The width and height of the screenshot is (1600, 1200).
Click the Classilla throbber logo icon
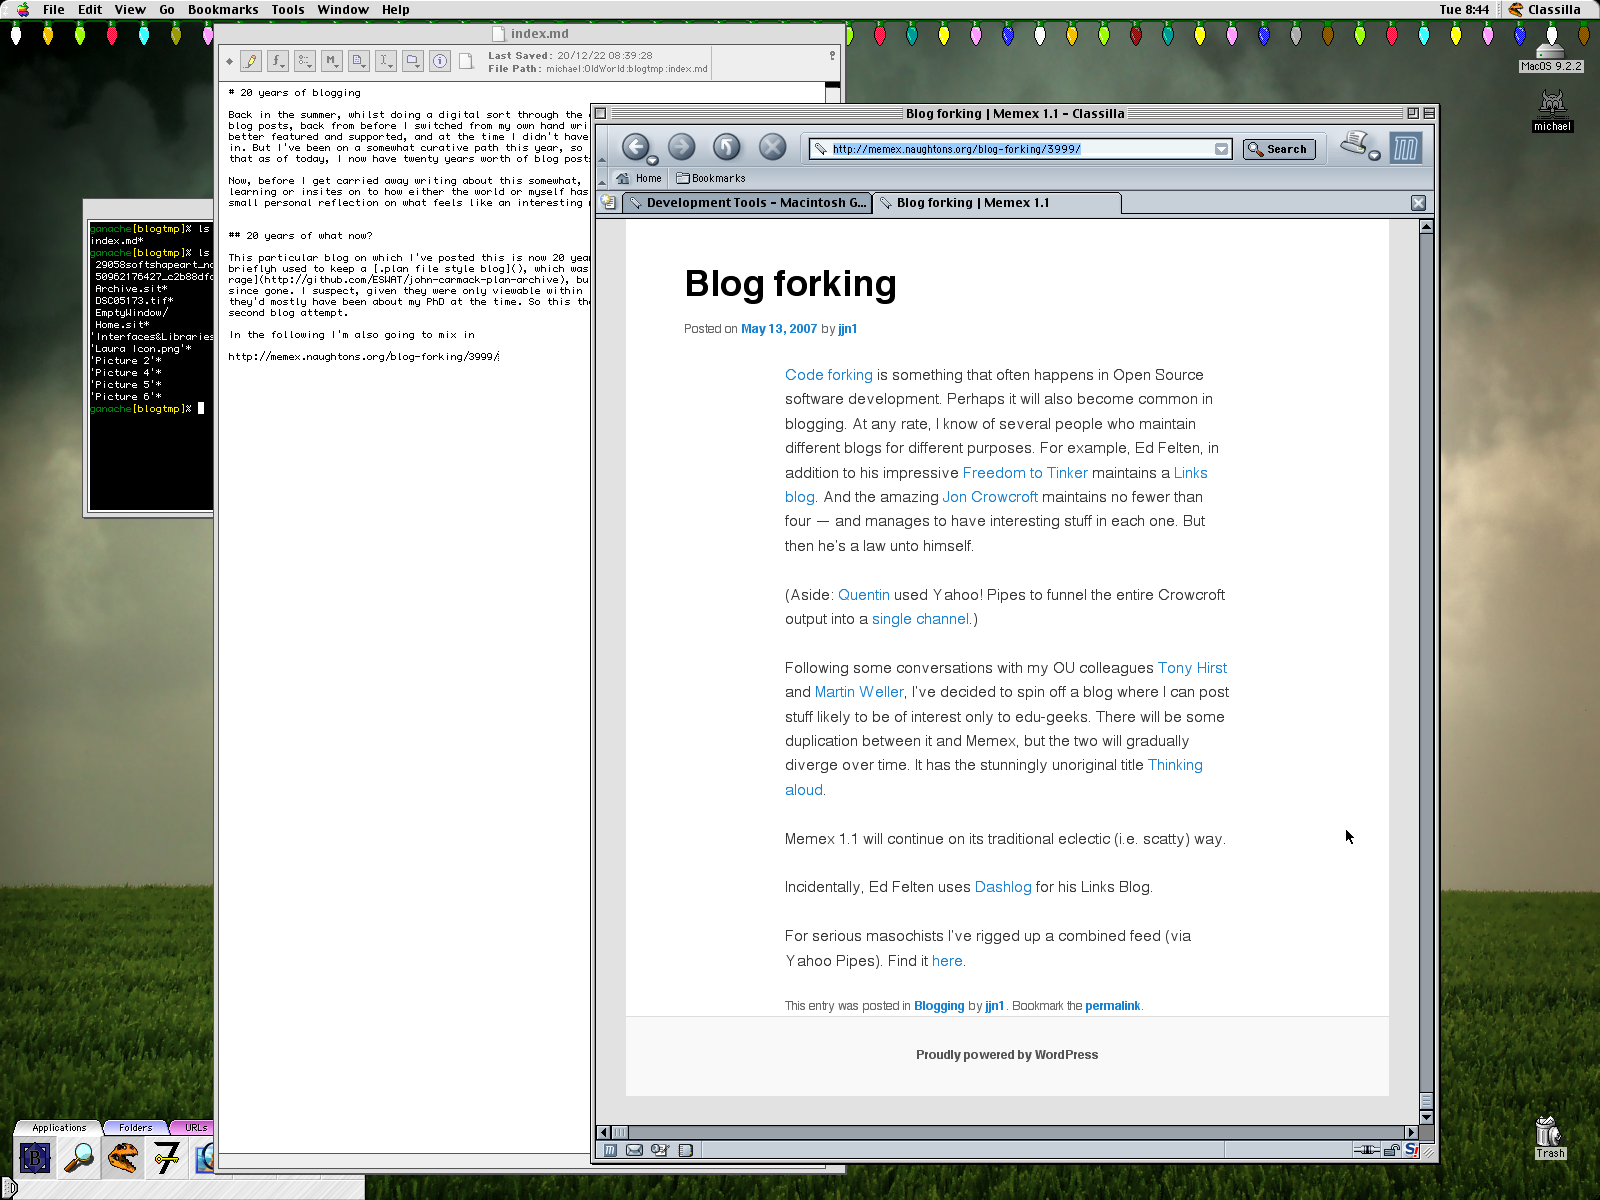coord(1405,149)
